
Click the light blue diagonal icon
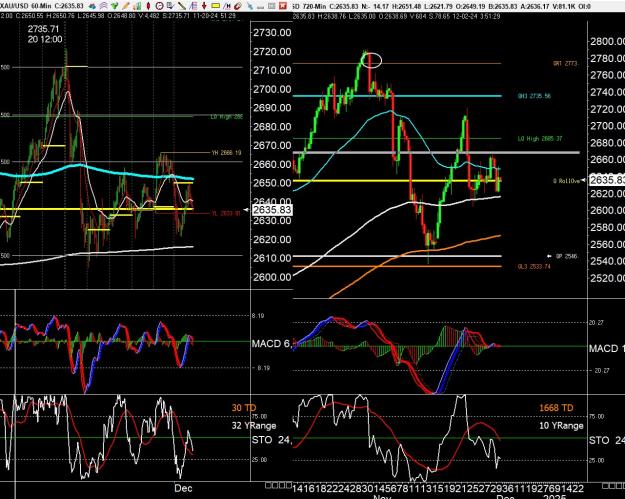(x=250, y=6)
